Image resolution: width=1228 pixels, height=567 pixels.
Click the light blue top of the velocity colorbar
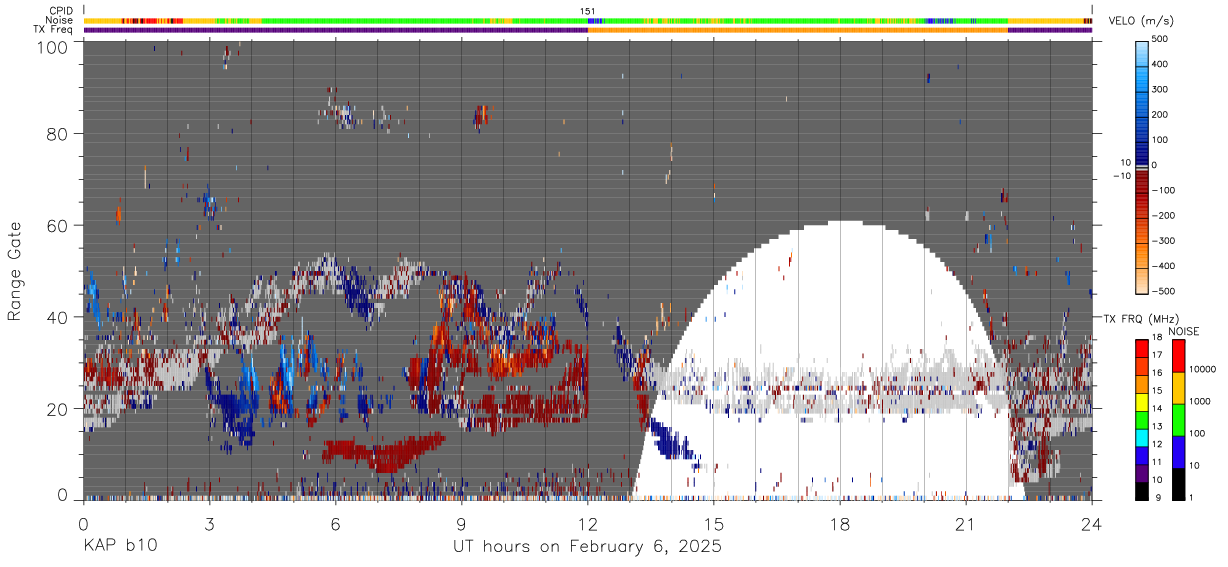pyautogui.click(x=1142, y=53)
